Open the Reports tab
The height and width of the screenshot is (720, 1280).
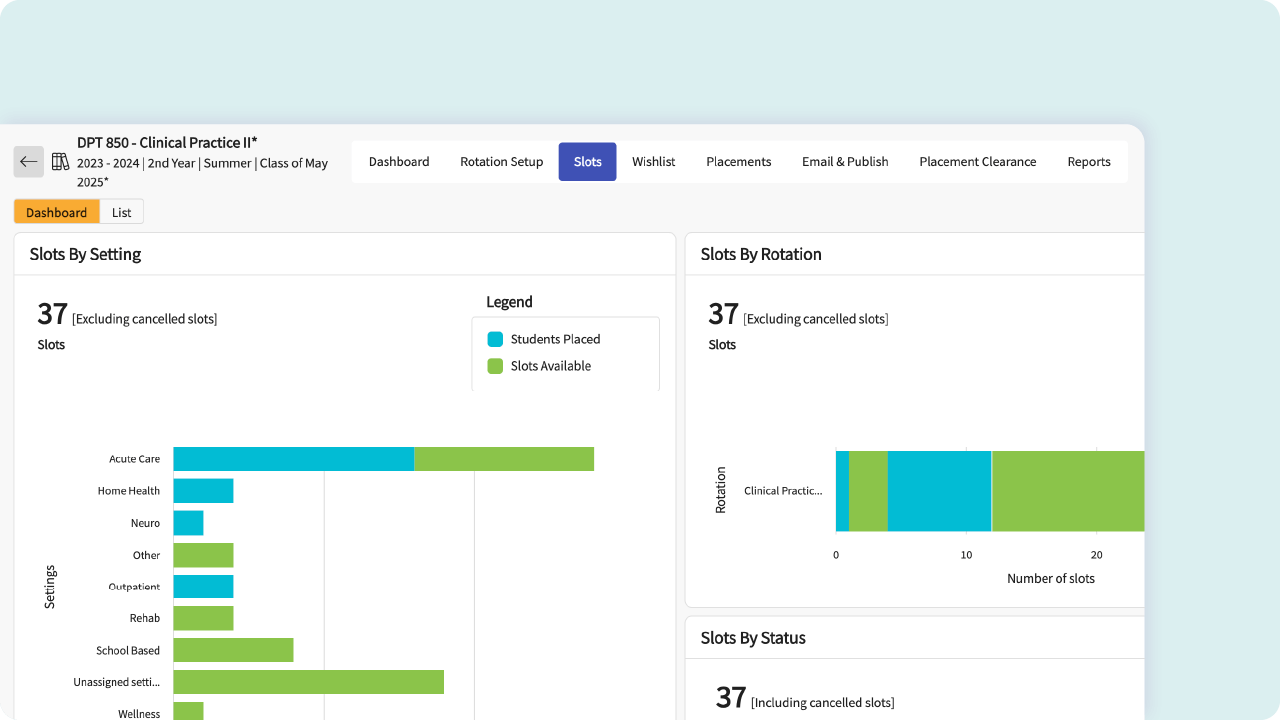[x=1089, y=162]
